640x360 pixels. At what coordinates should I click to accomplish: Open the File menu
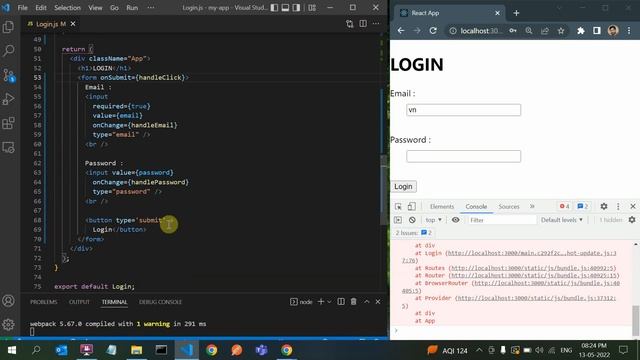click(x=22, y=8)
